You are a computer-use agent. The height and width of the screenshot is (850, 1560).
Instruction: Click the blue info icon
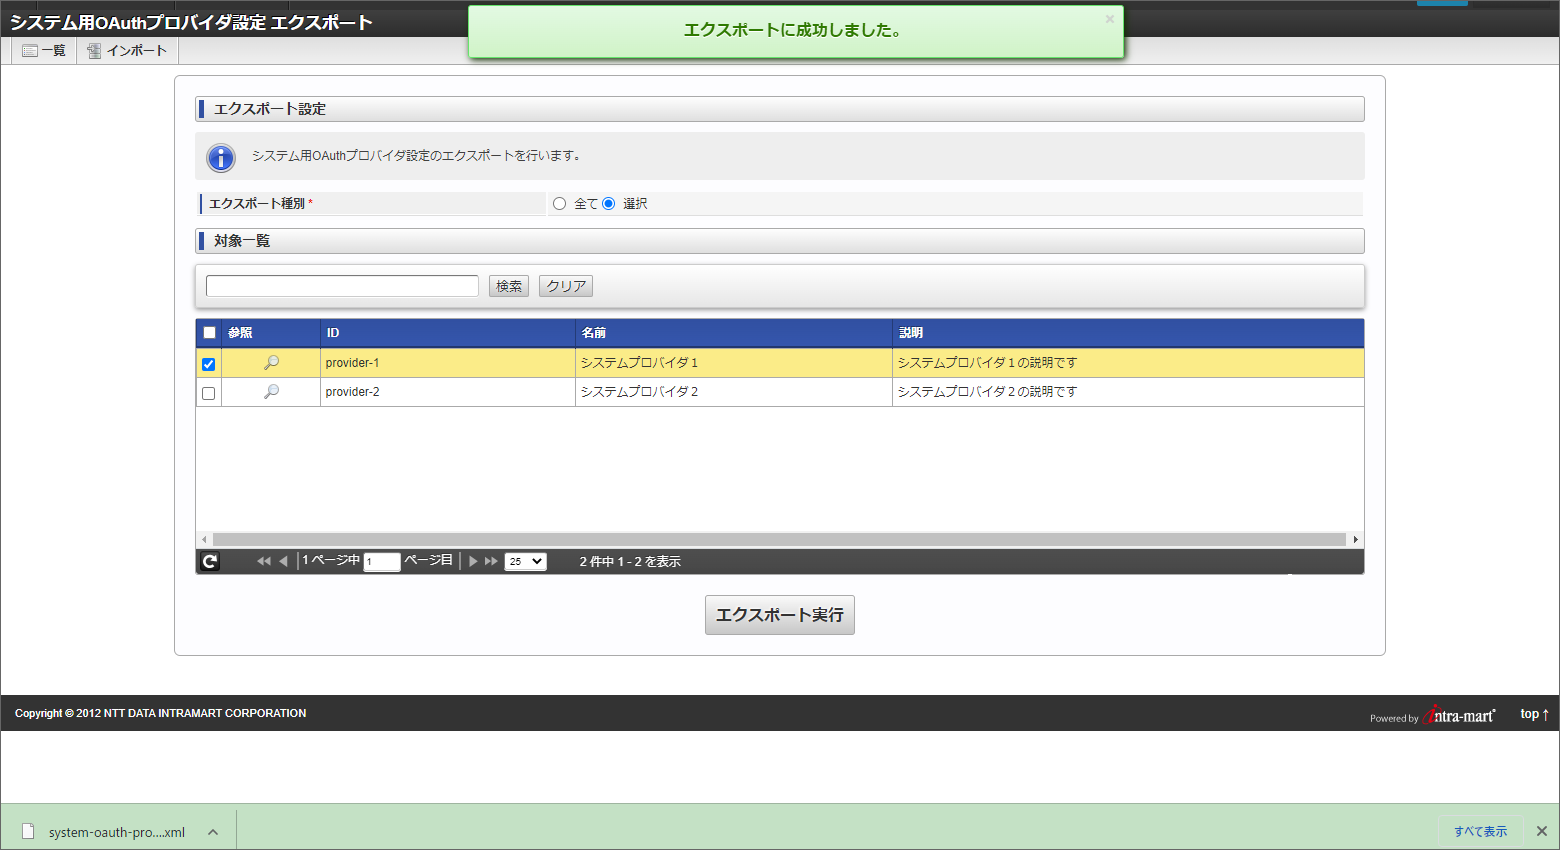click(x=221, y=158)
